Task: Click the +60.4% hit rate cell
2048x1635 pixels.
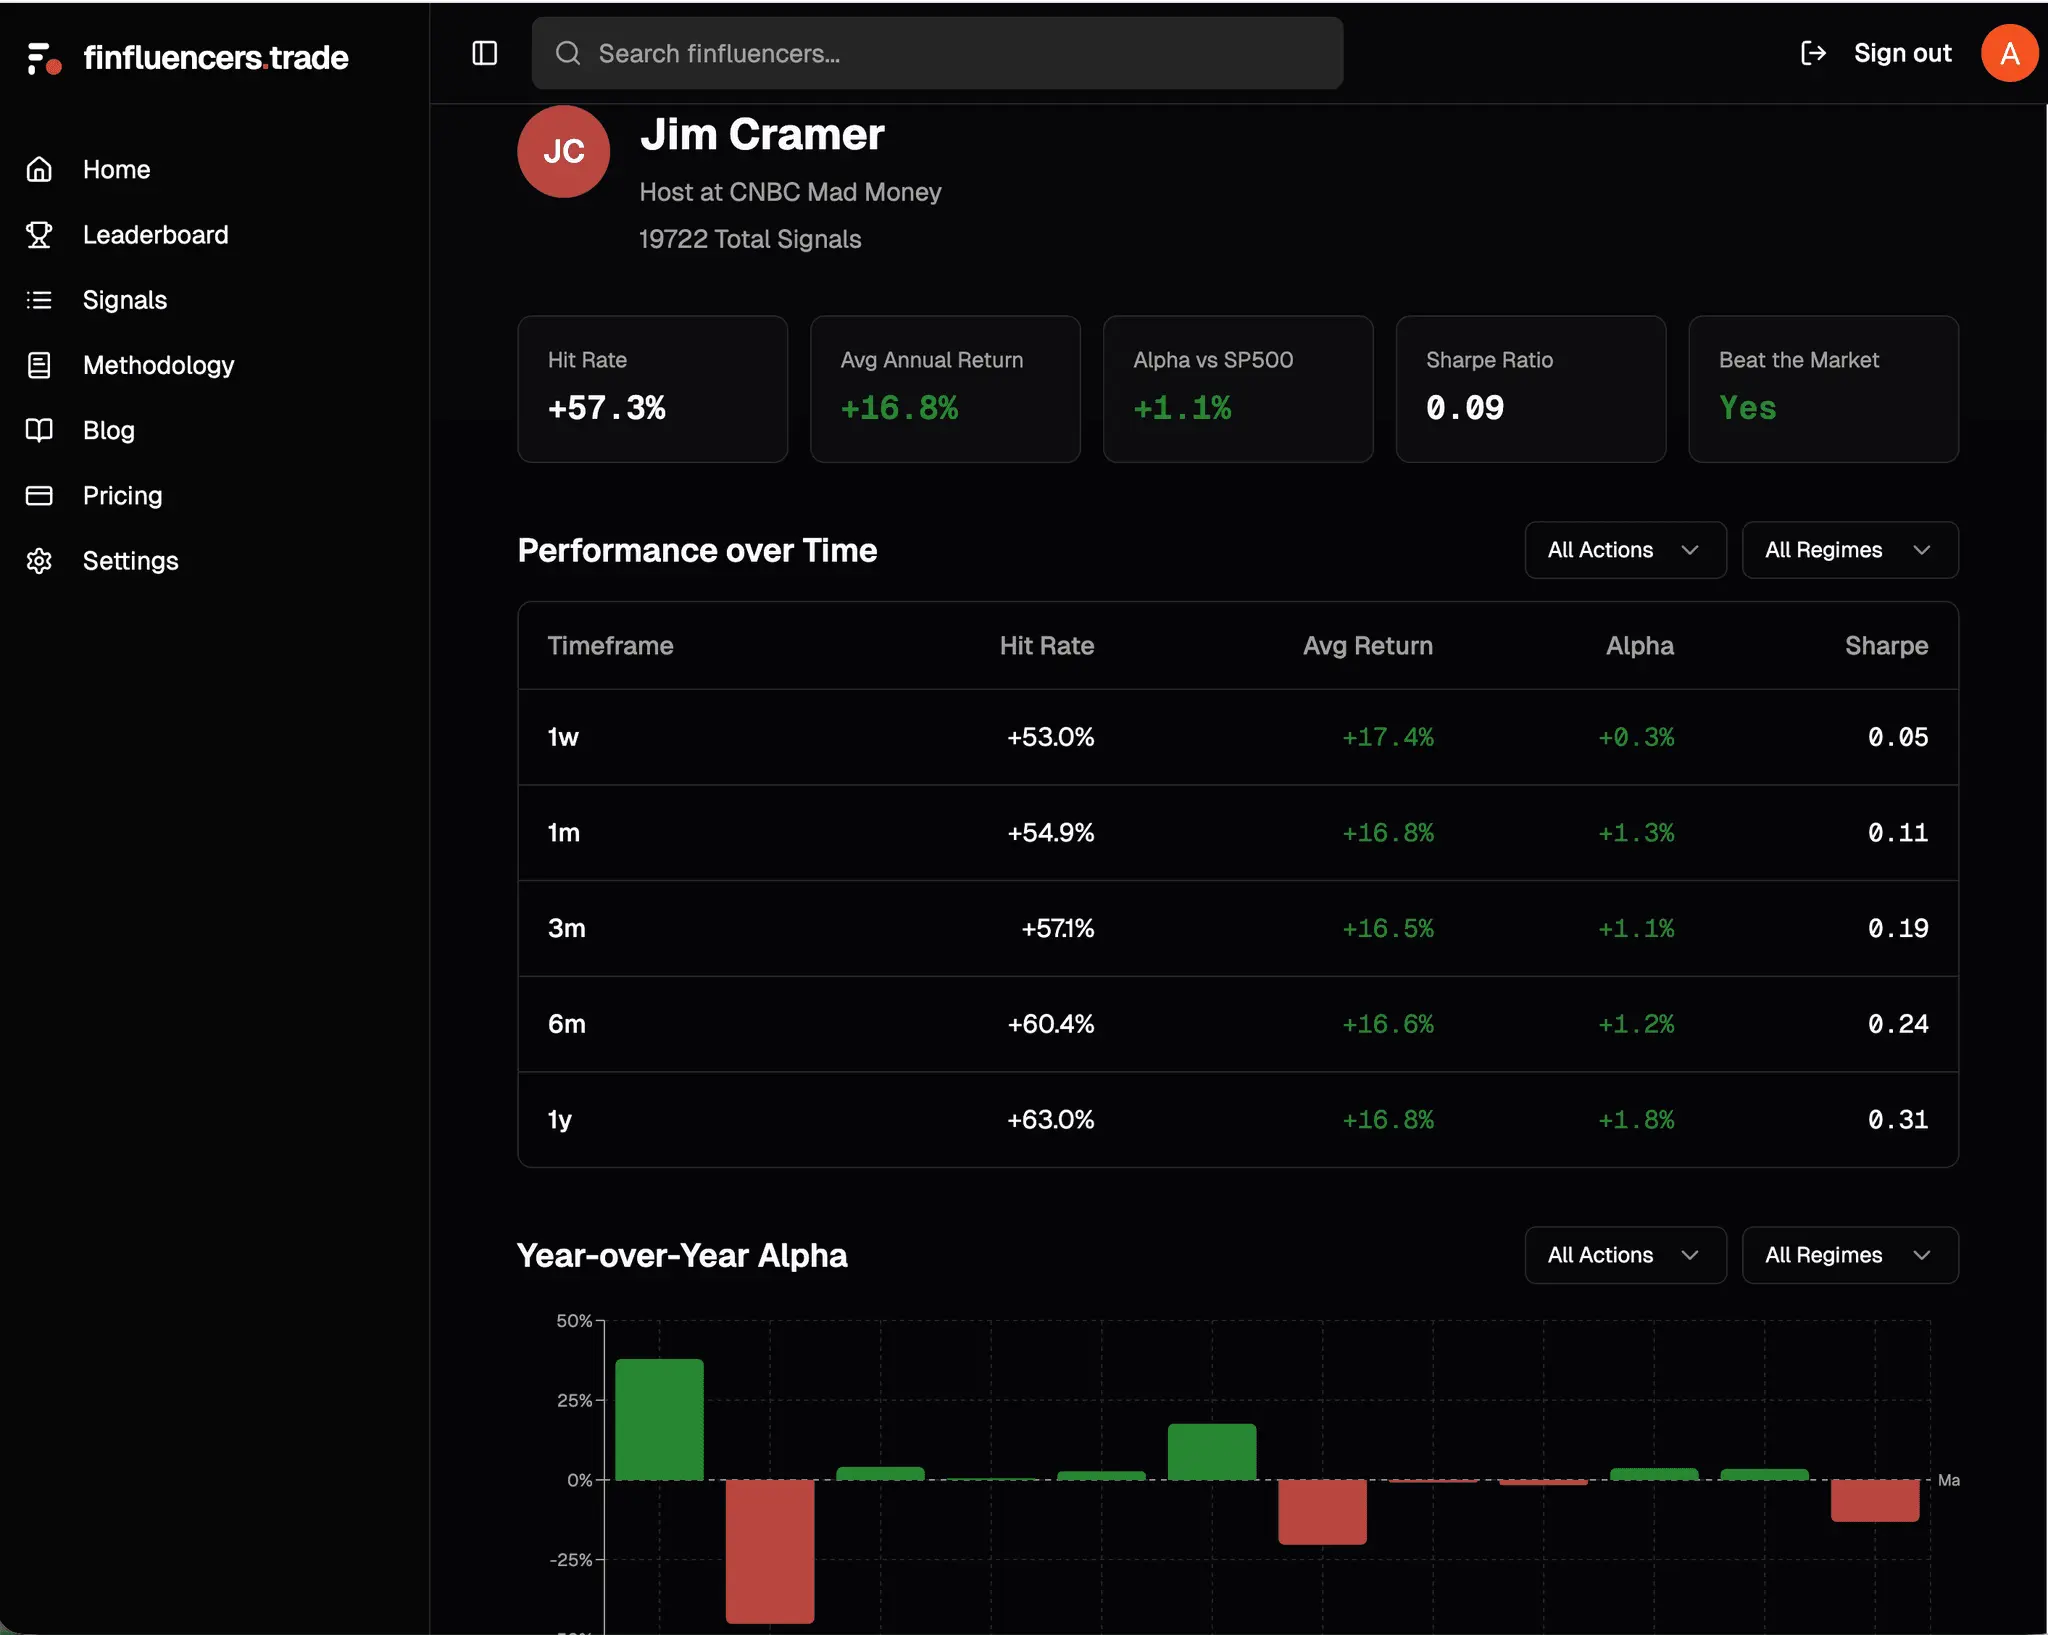Action: click(1050, 1024)
